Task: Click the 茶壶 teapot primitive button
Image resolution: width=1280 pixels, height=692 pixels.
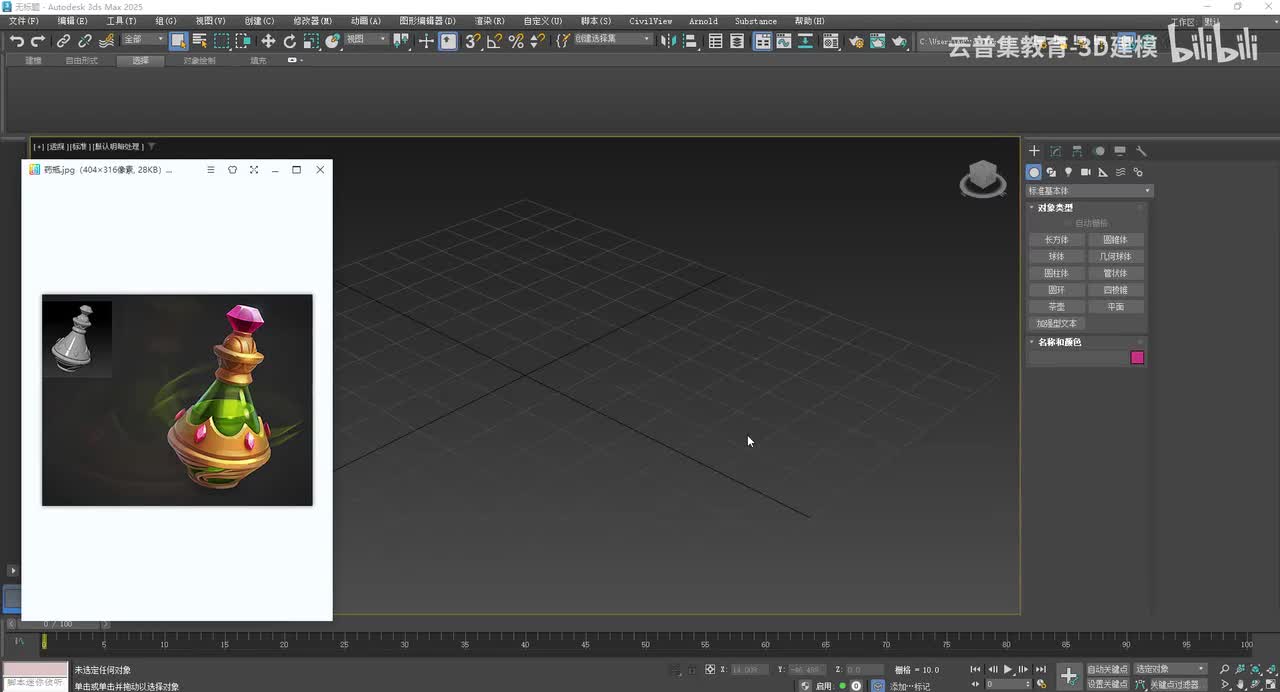Action: 1057,307
